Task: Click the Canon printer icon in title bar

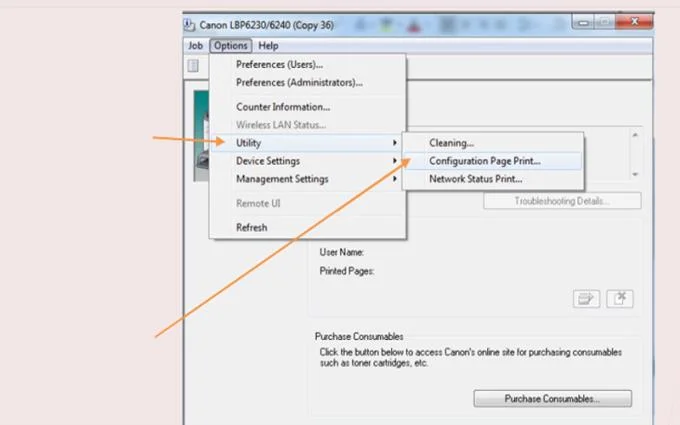Action: coord(190,25)
